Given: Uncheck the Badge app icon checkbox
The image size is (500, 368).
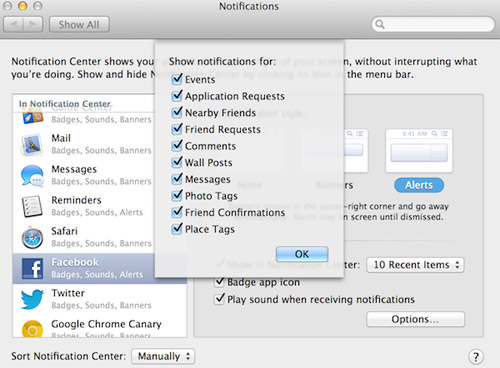Looking at the screenshot, I should tap(219, 282).
